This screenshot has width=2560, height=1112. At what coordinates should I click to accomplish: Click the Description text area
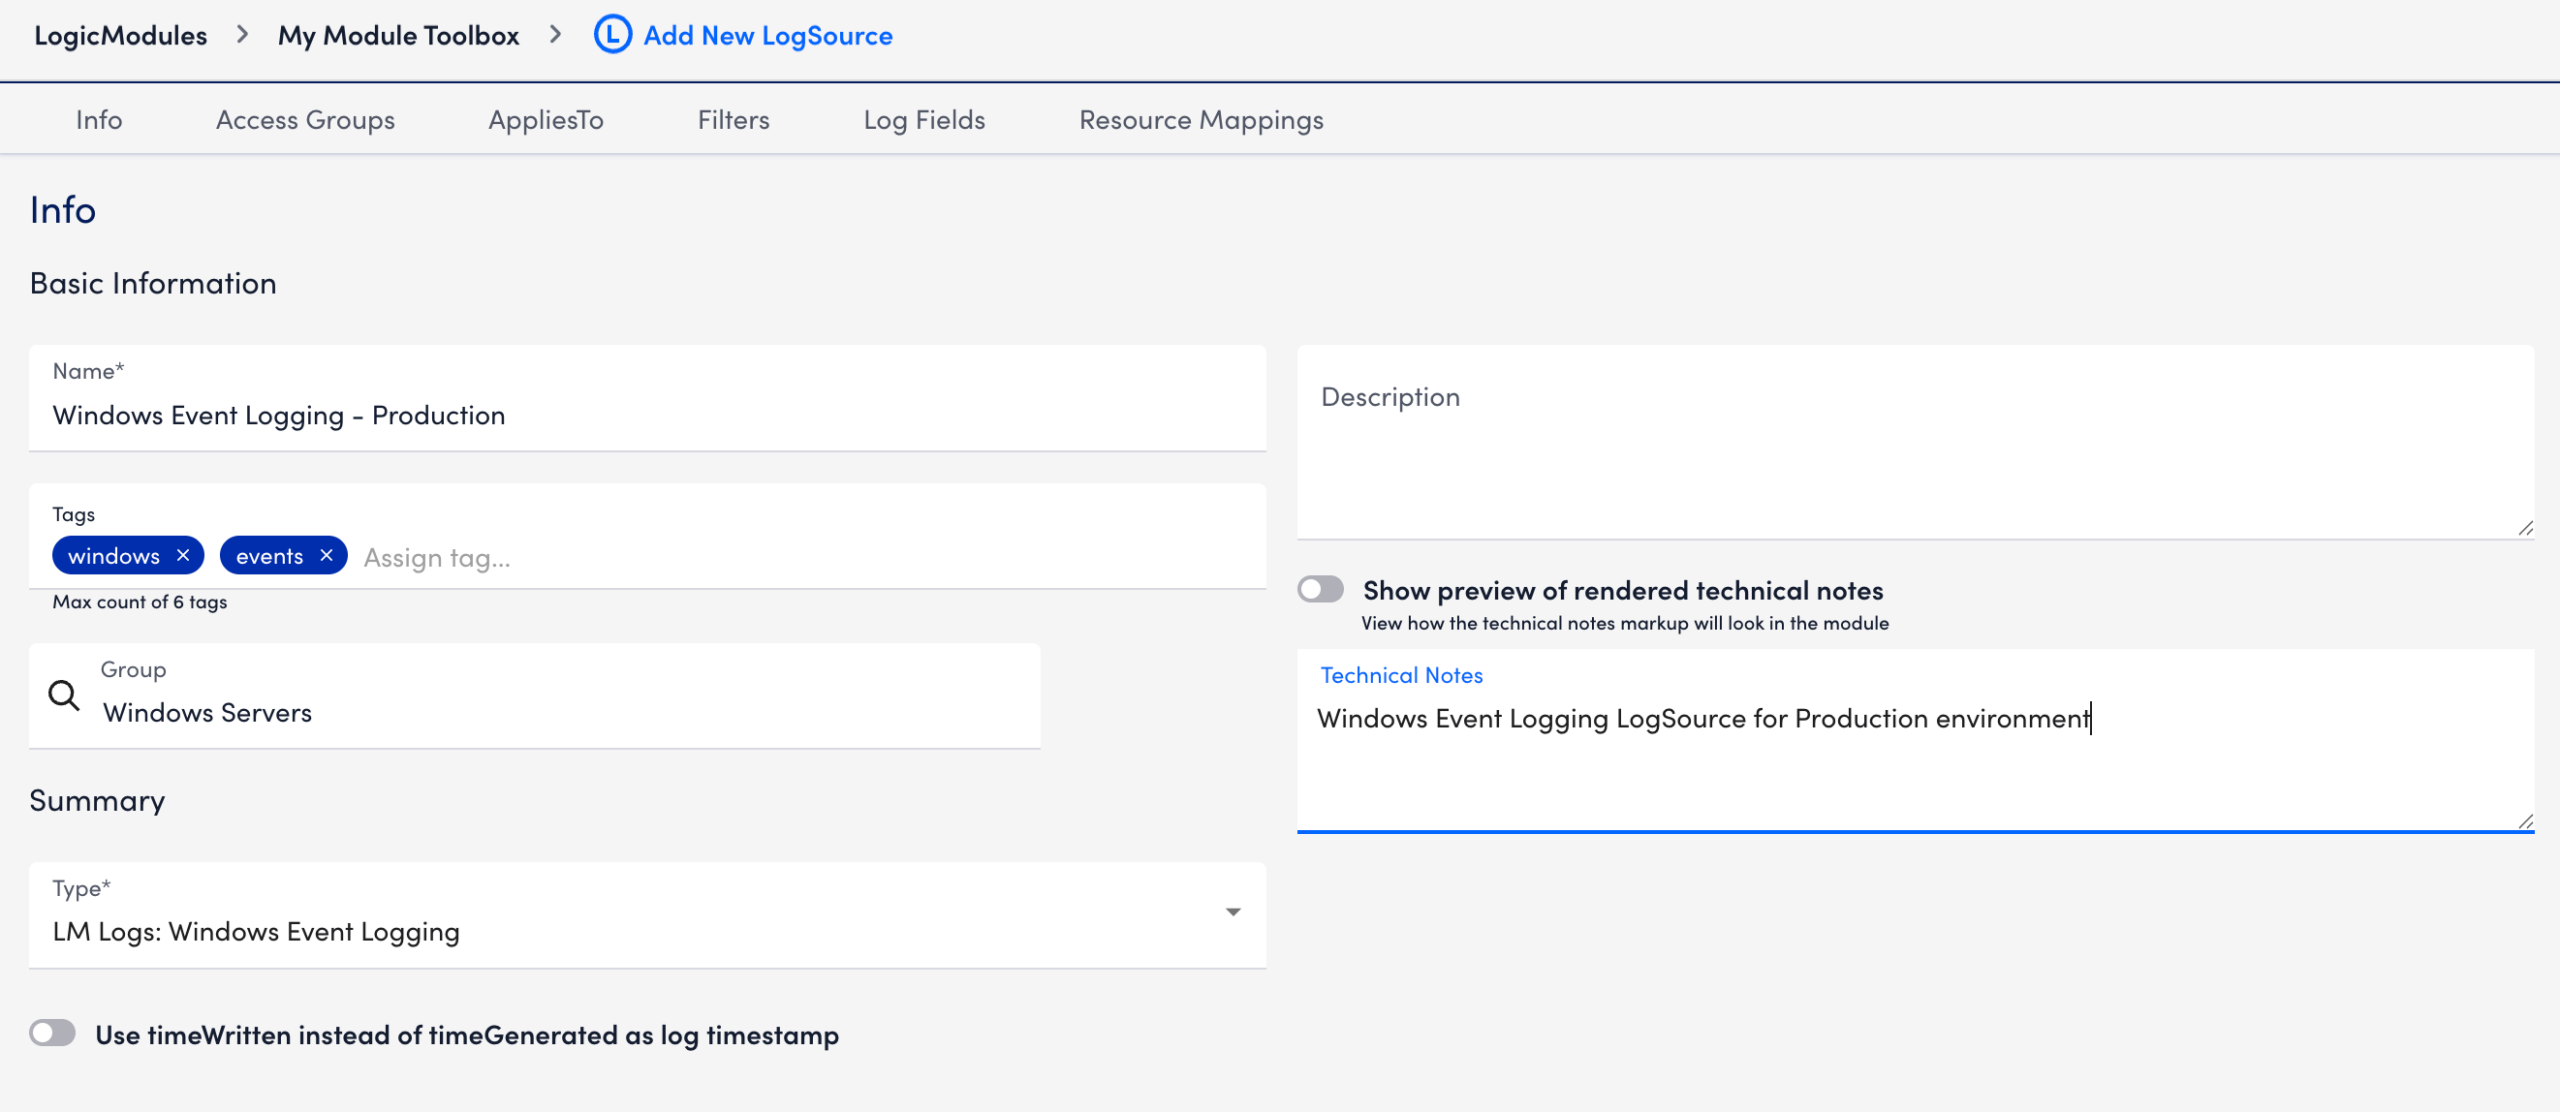tap(1915, 442)
